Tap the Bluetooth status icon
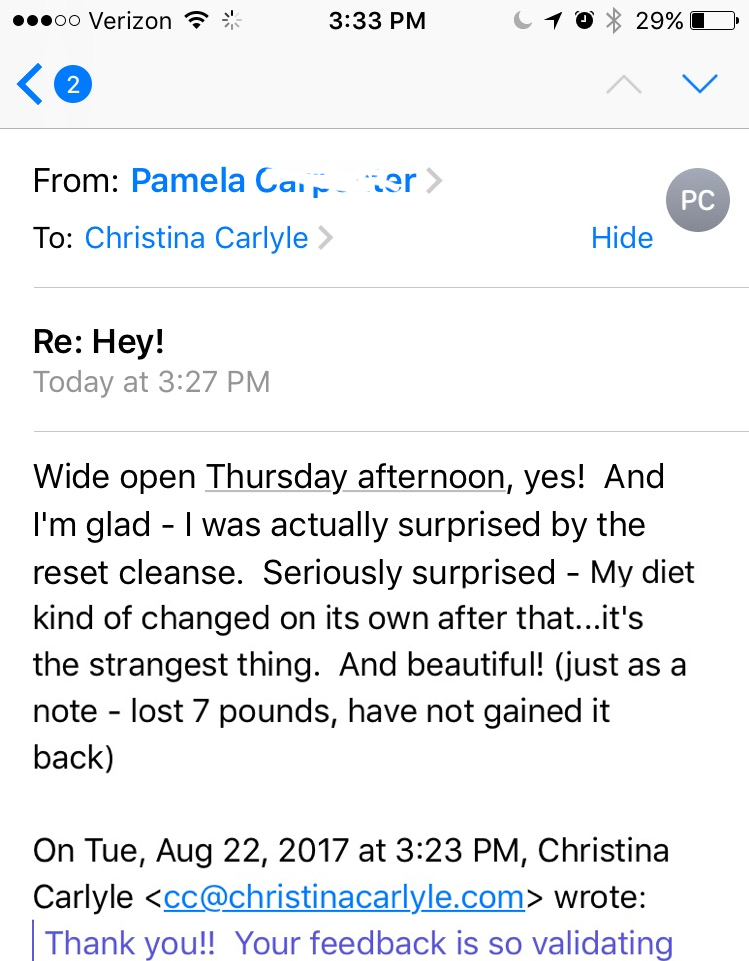This screenshot has width=749, height=961. click(x=614, y=21)
